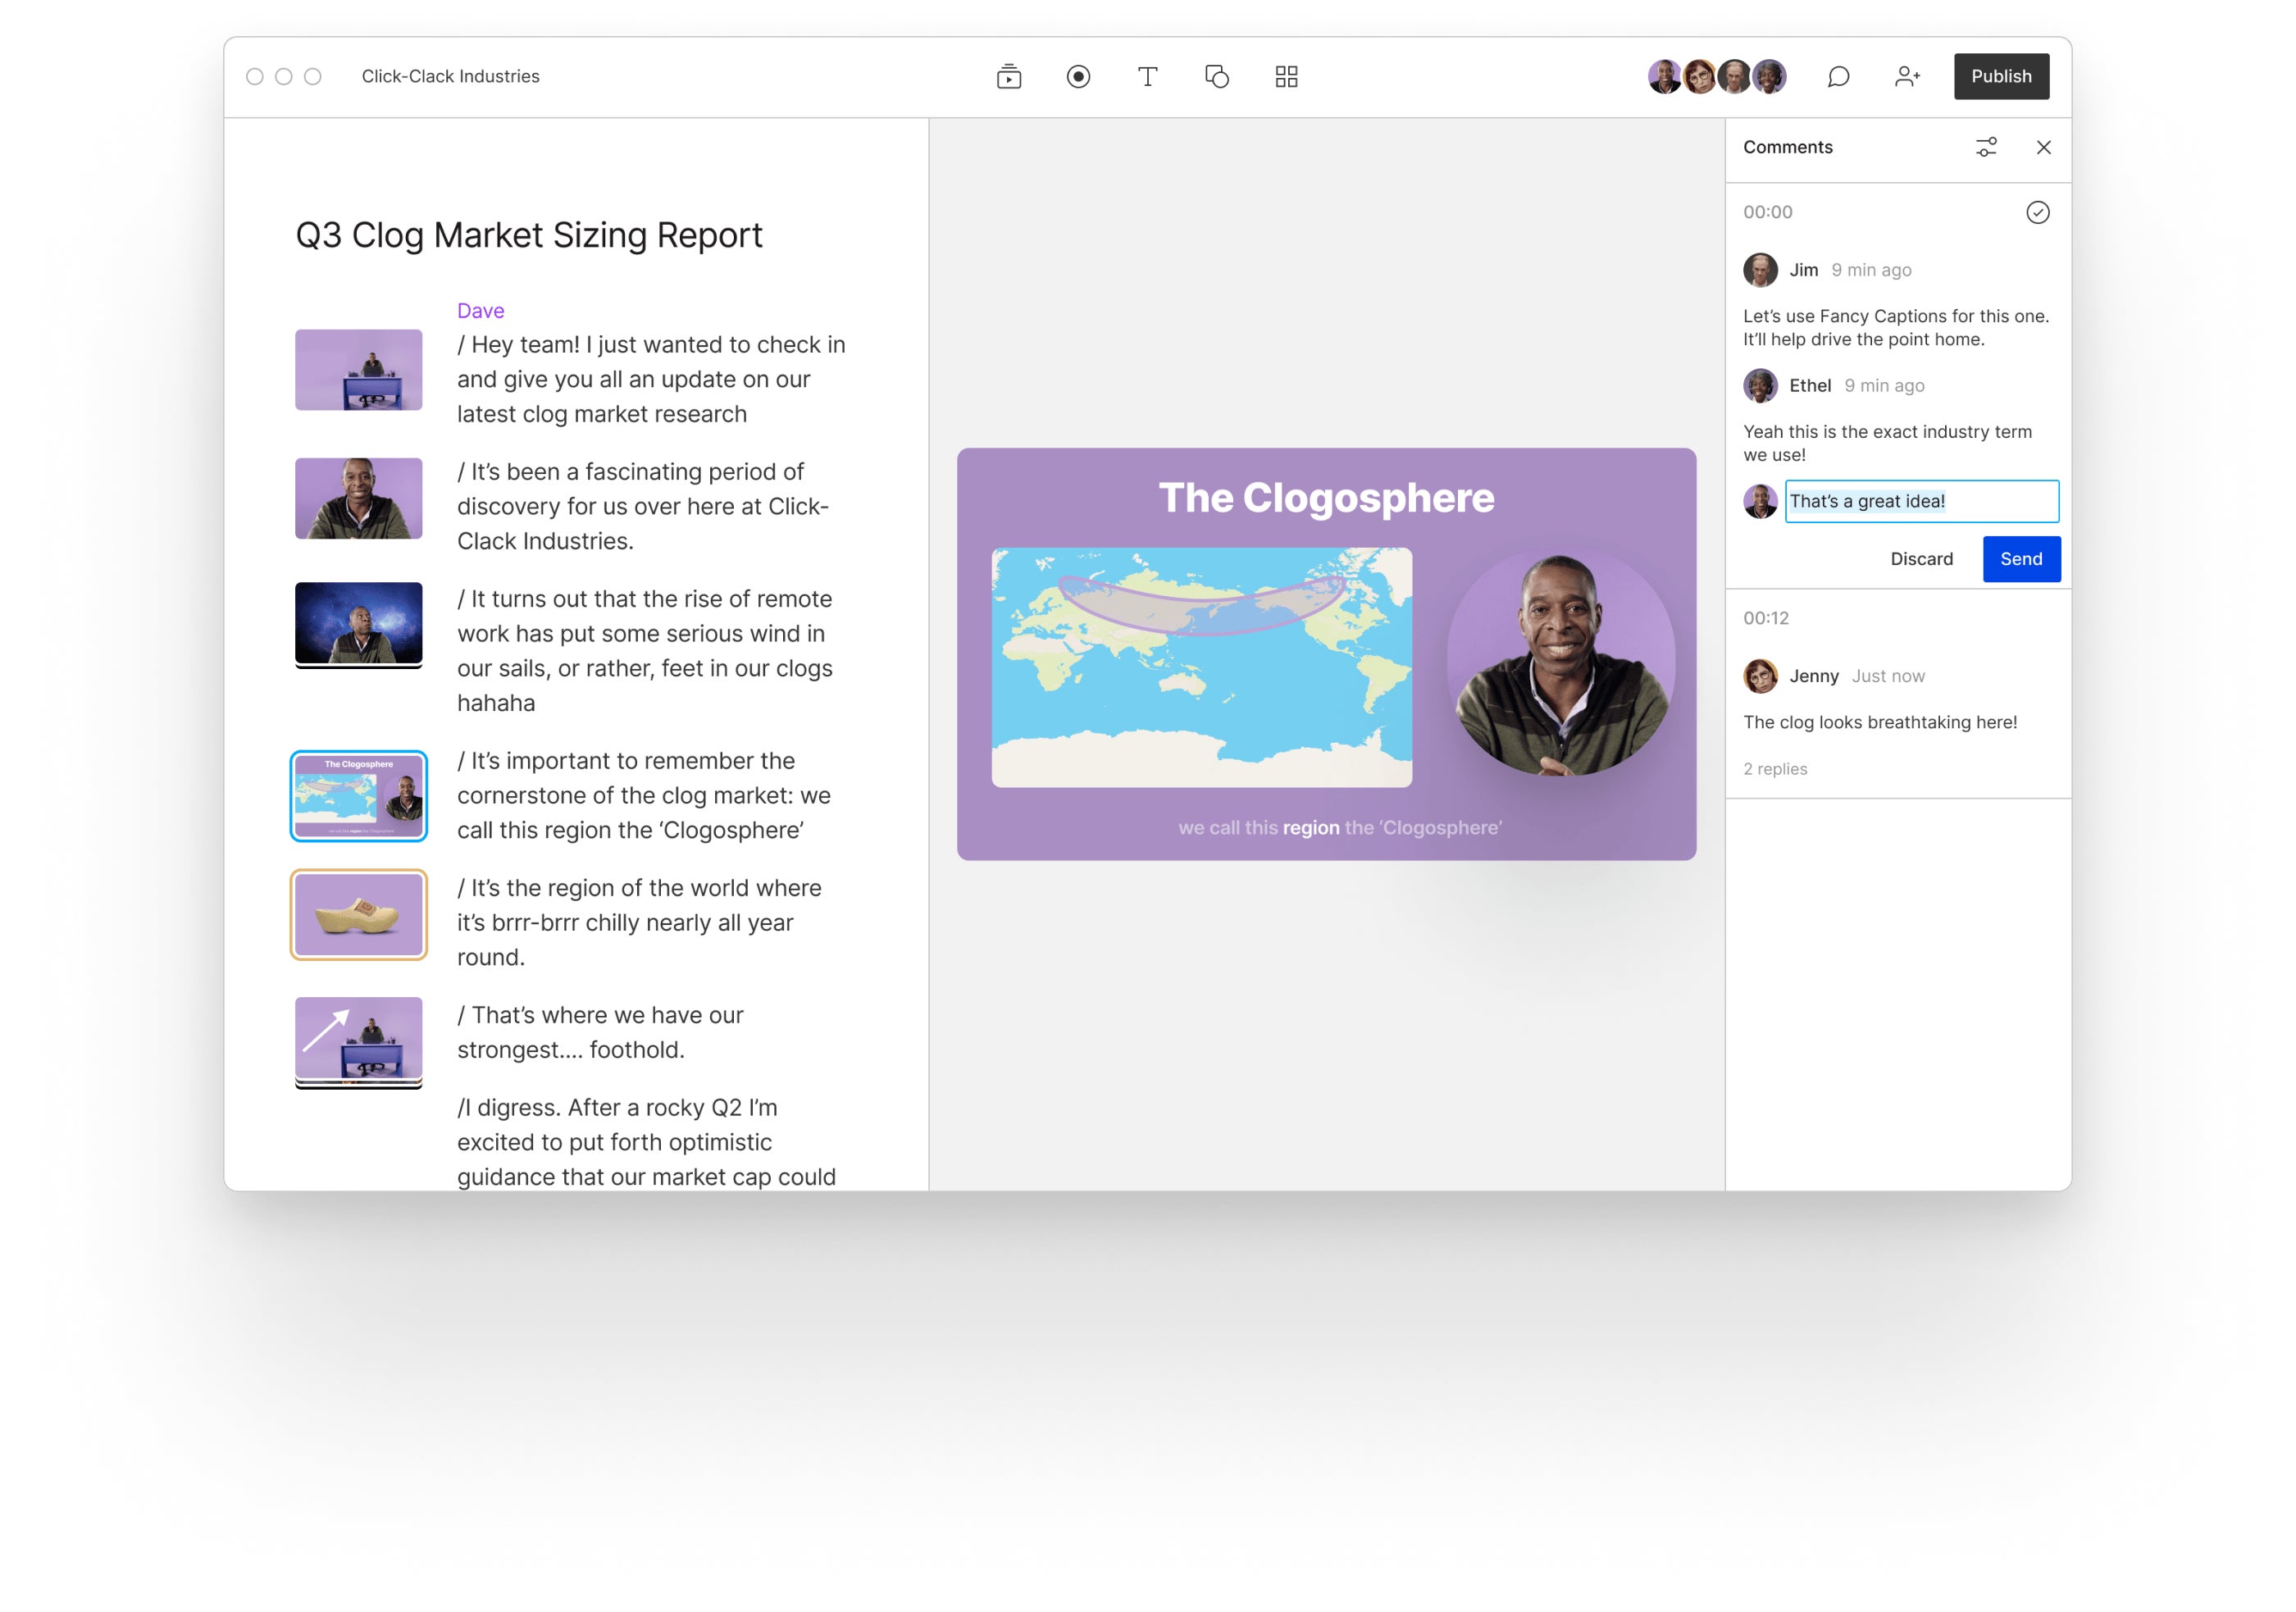2296x1612 pixels.
Task: Toggle the comments speech bubble icon
Action: [1838, 77]
